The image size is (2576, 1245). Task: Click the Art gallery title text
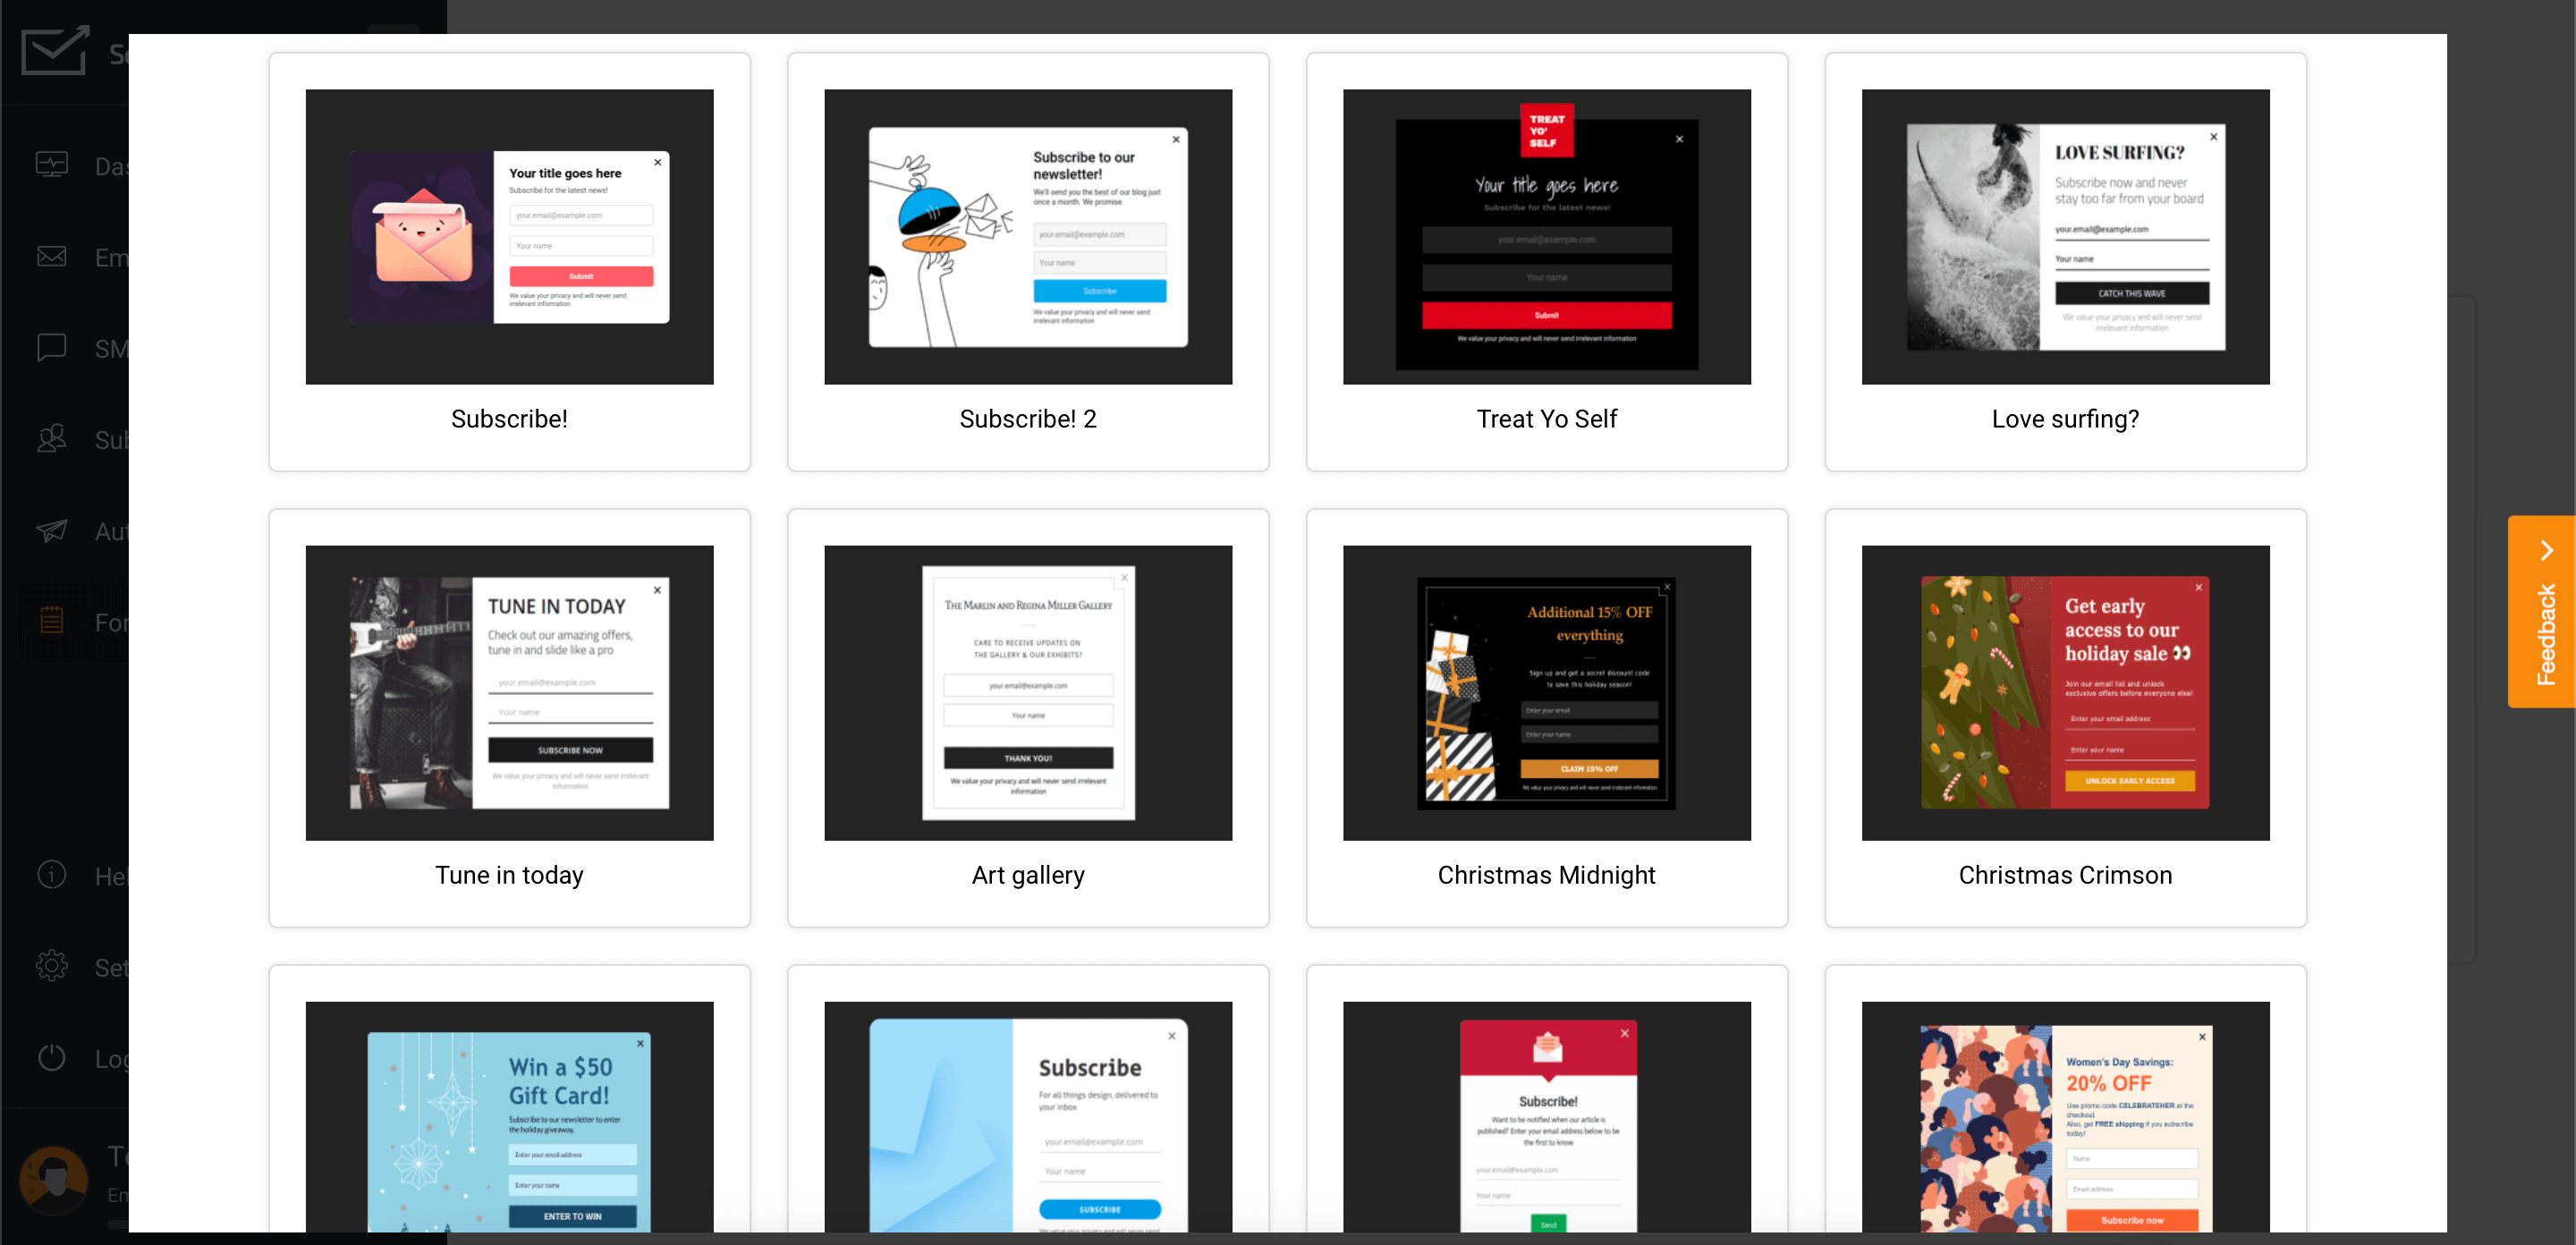[x=1028, y=875]
